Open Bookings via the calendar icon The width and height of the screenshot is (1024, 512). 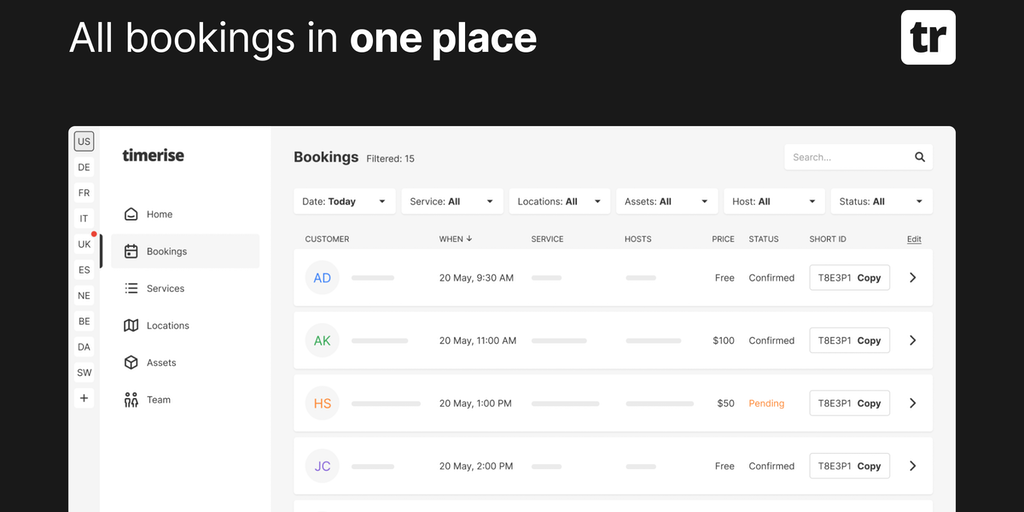(x=131, y=252)
